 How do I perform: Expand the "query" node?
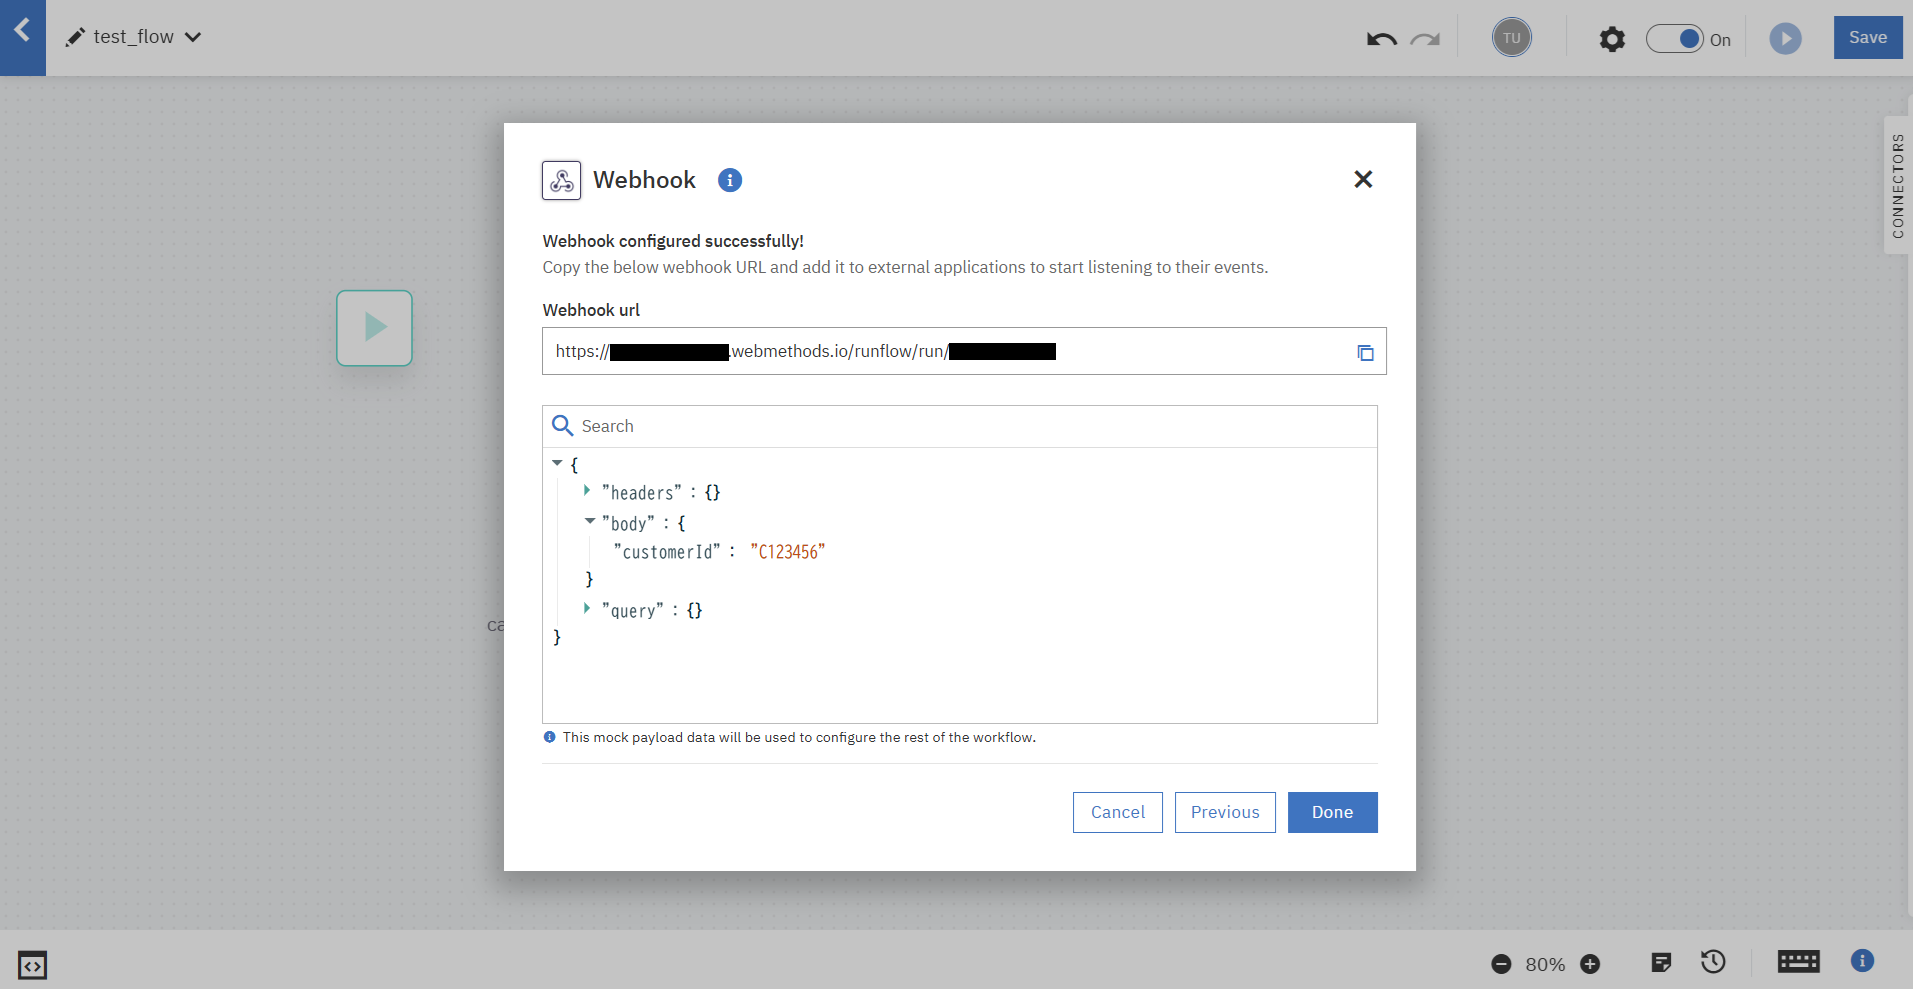(587, 608)
